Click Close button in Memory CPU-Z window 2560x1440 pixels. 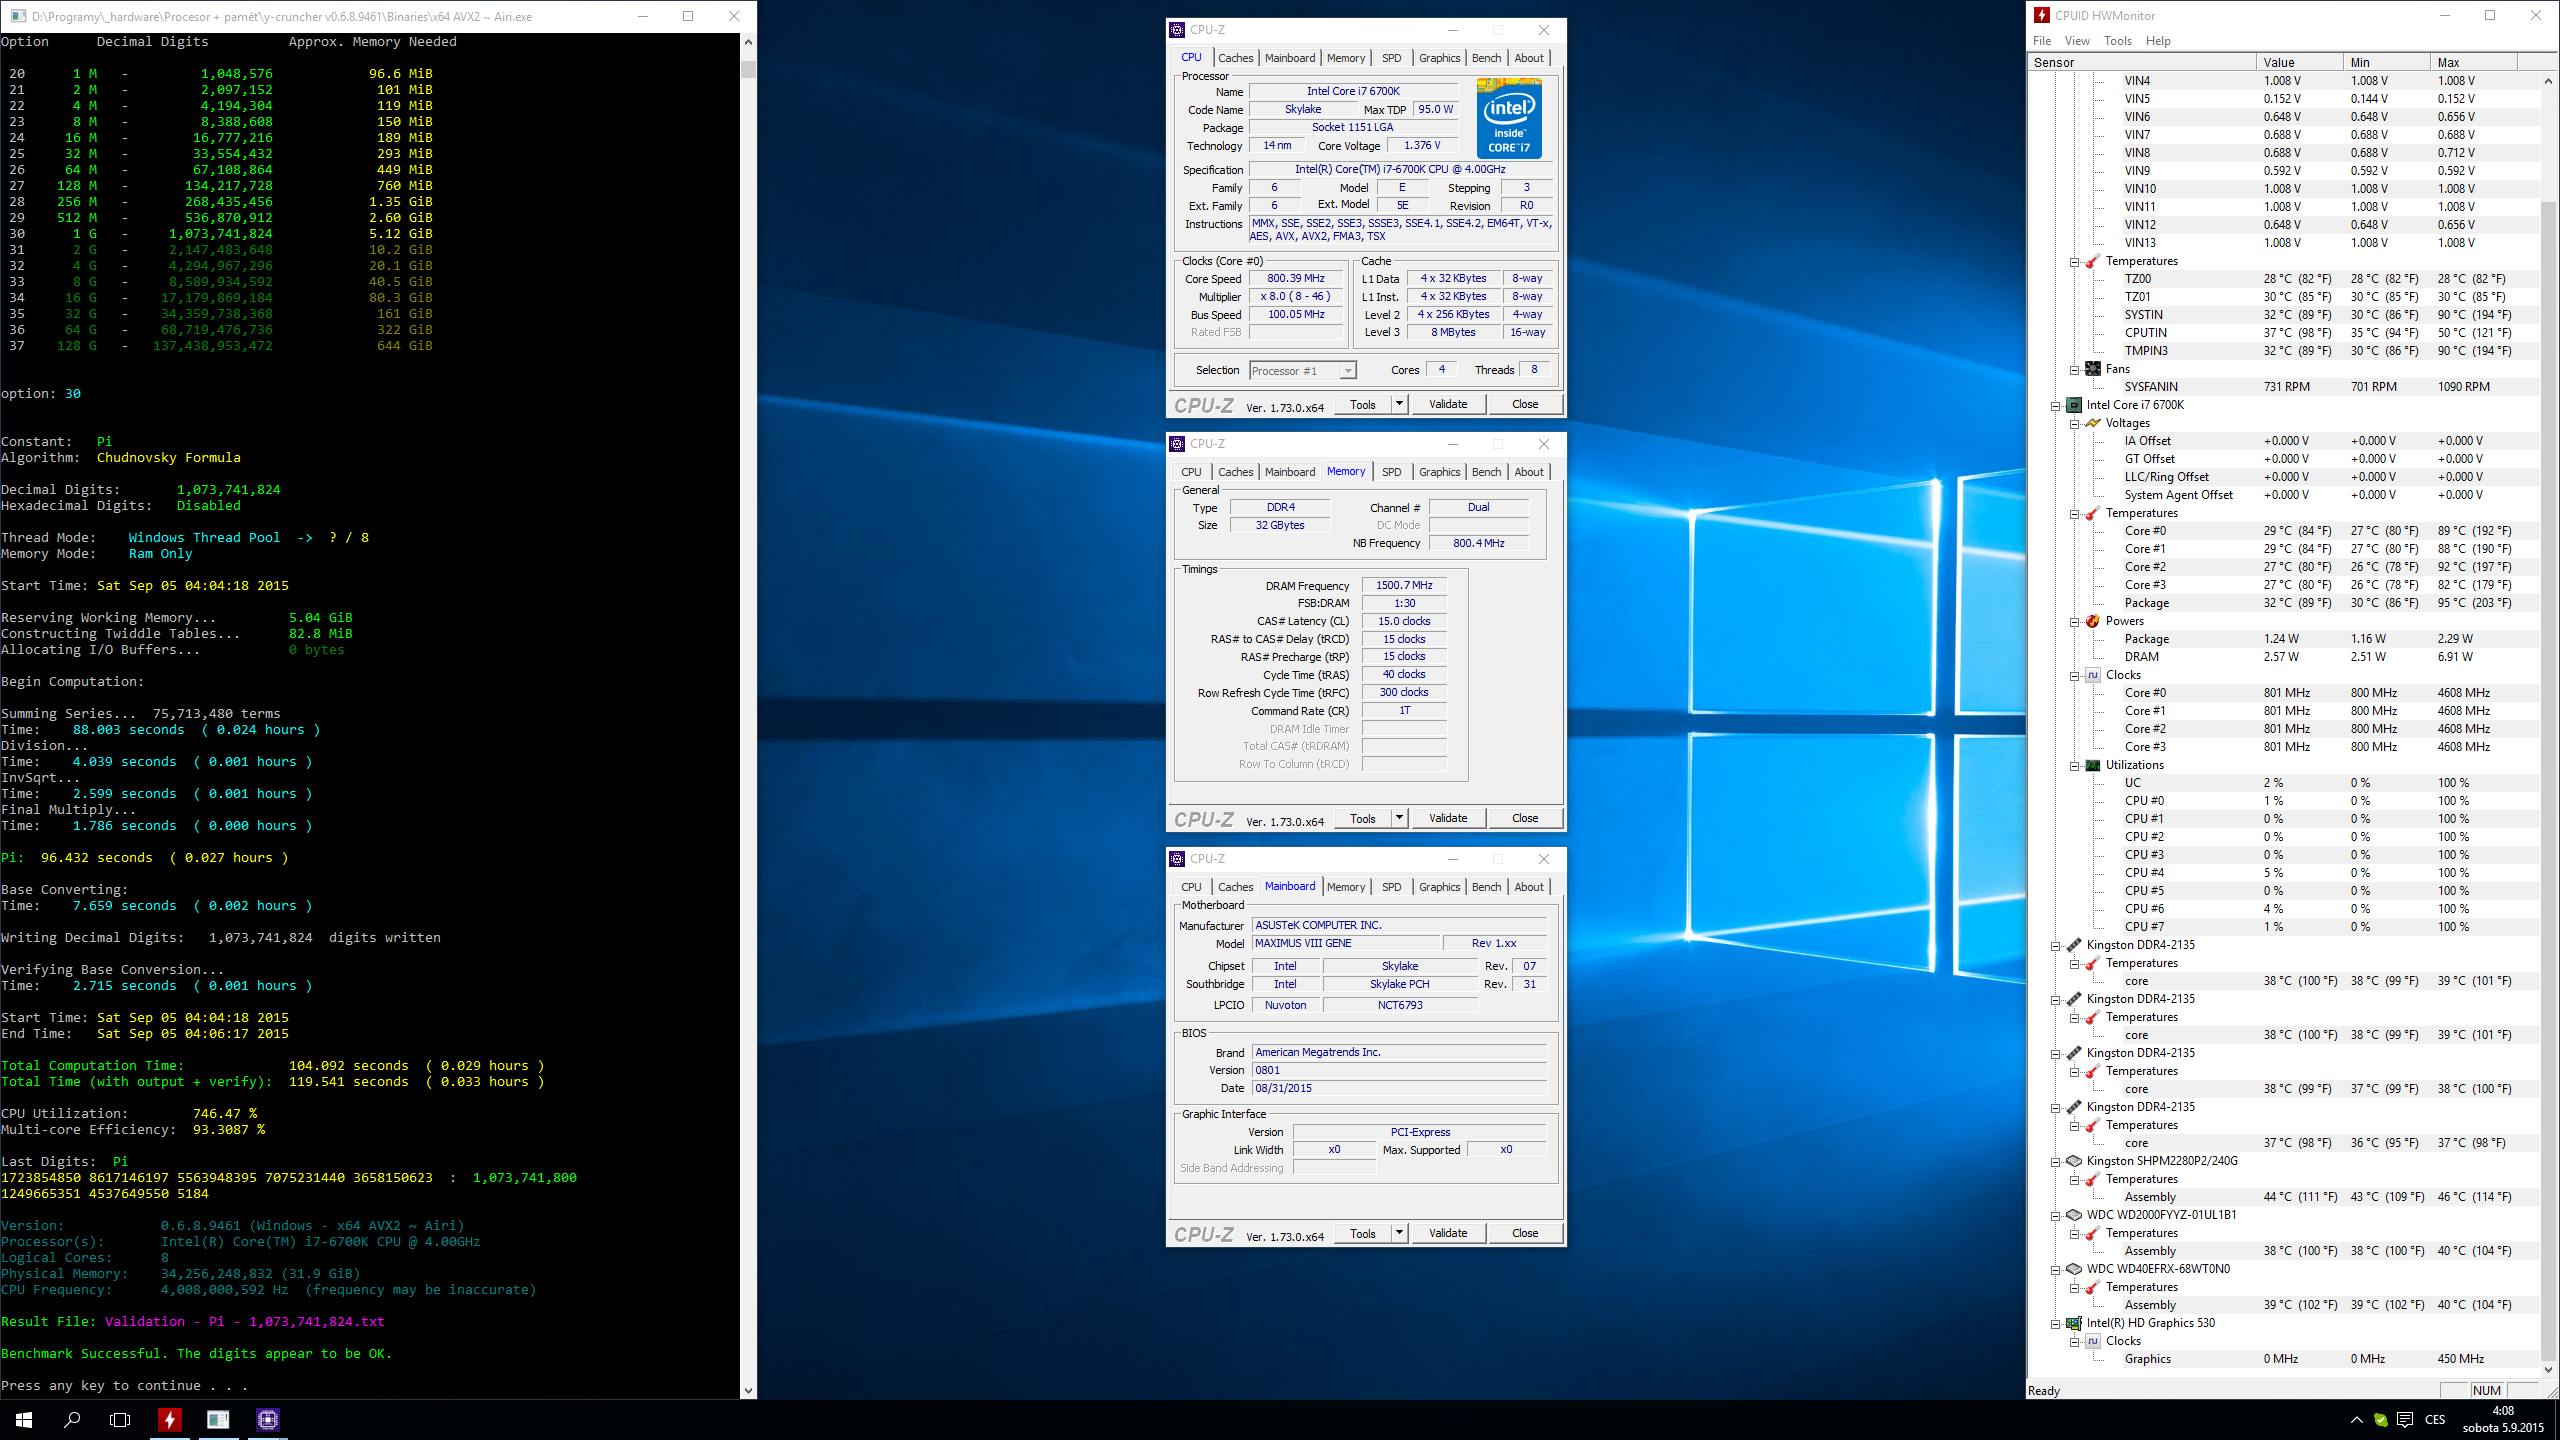(1524, 818)
